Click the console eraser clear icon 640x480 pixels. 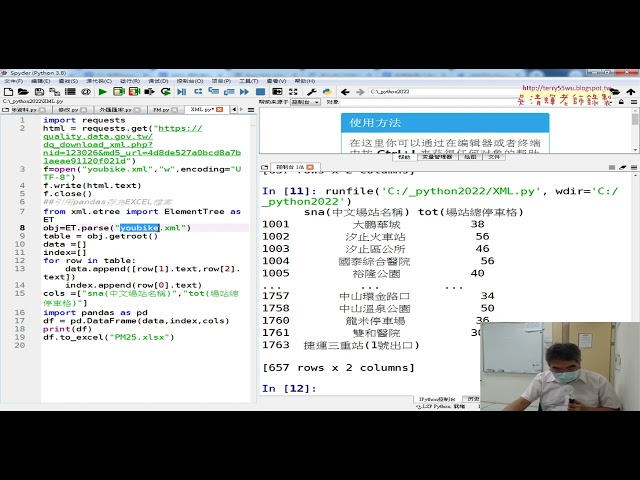coord(623,167)
